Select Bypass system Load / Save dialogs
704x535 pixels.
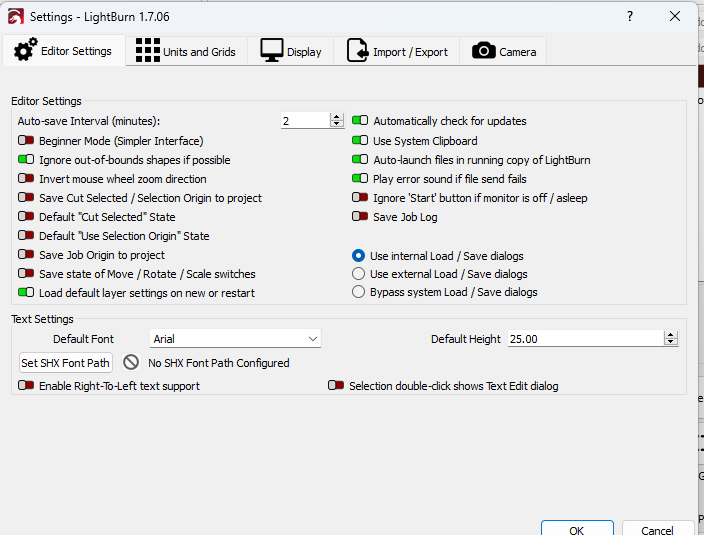tap(358, 292)
